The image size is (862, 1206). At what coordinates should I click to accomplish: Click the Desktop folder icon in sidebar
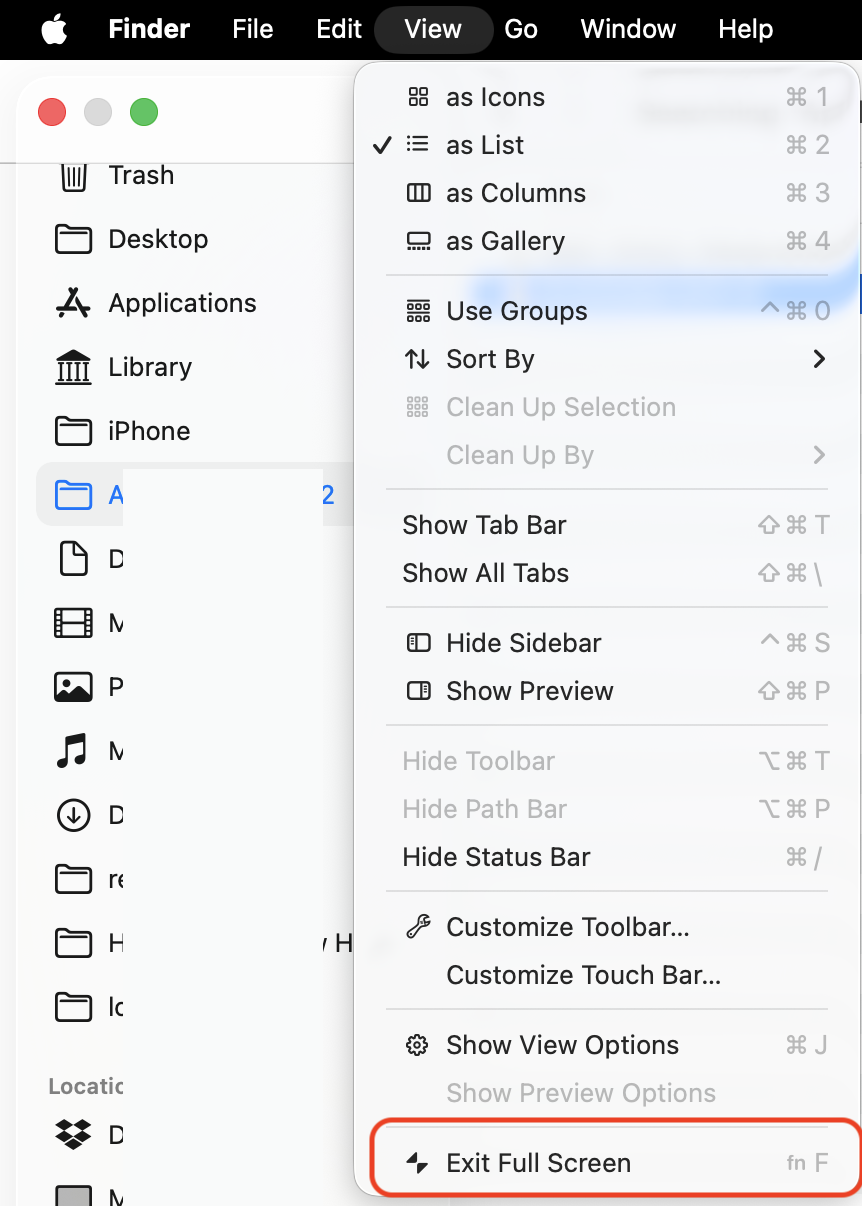(73, 239)
